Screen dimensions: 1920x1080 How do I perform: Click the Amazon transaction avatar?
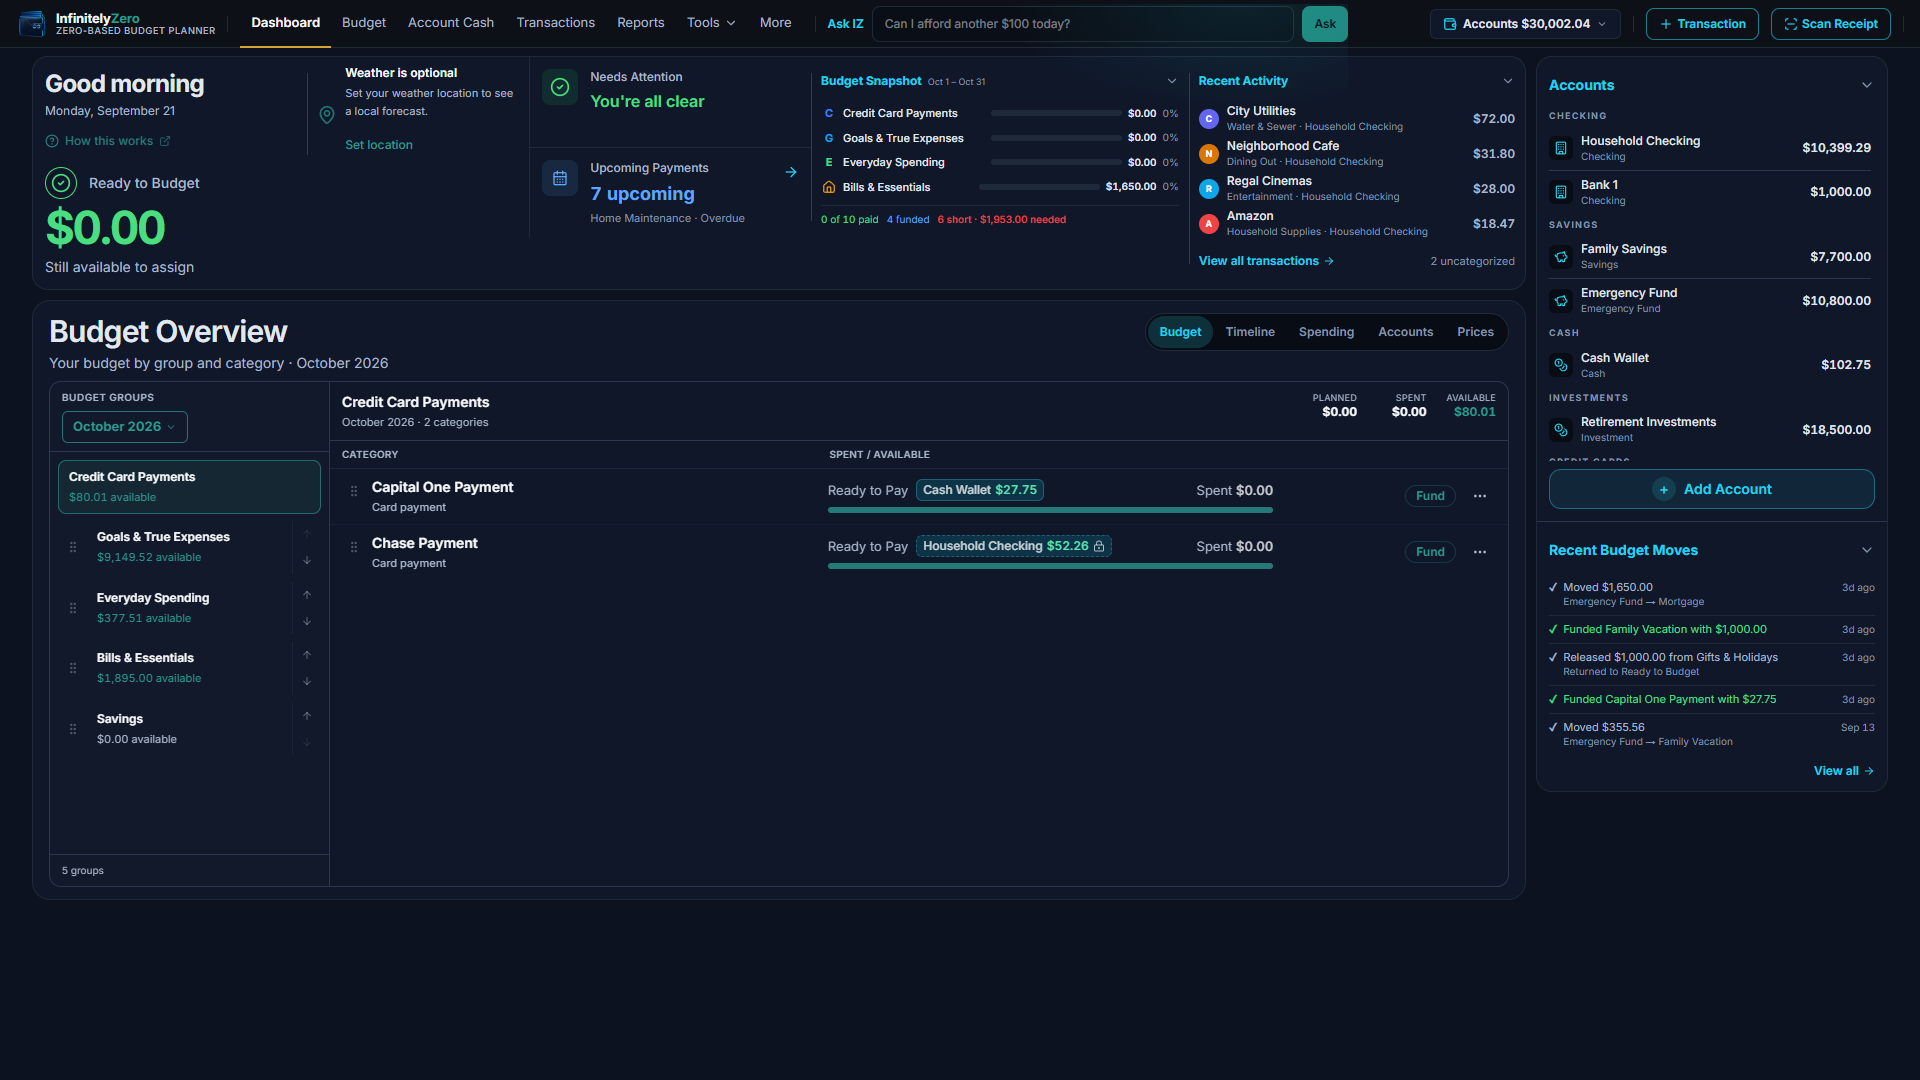1209,224
